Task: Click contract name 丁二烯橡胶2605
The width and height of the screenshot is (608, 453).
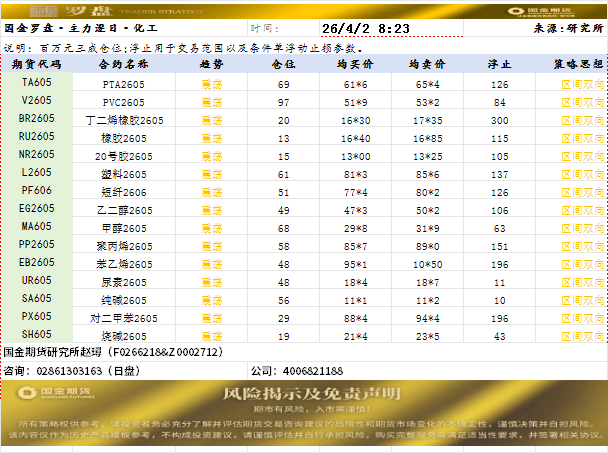Action: pyautogui.click(x=124, y=120)
